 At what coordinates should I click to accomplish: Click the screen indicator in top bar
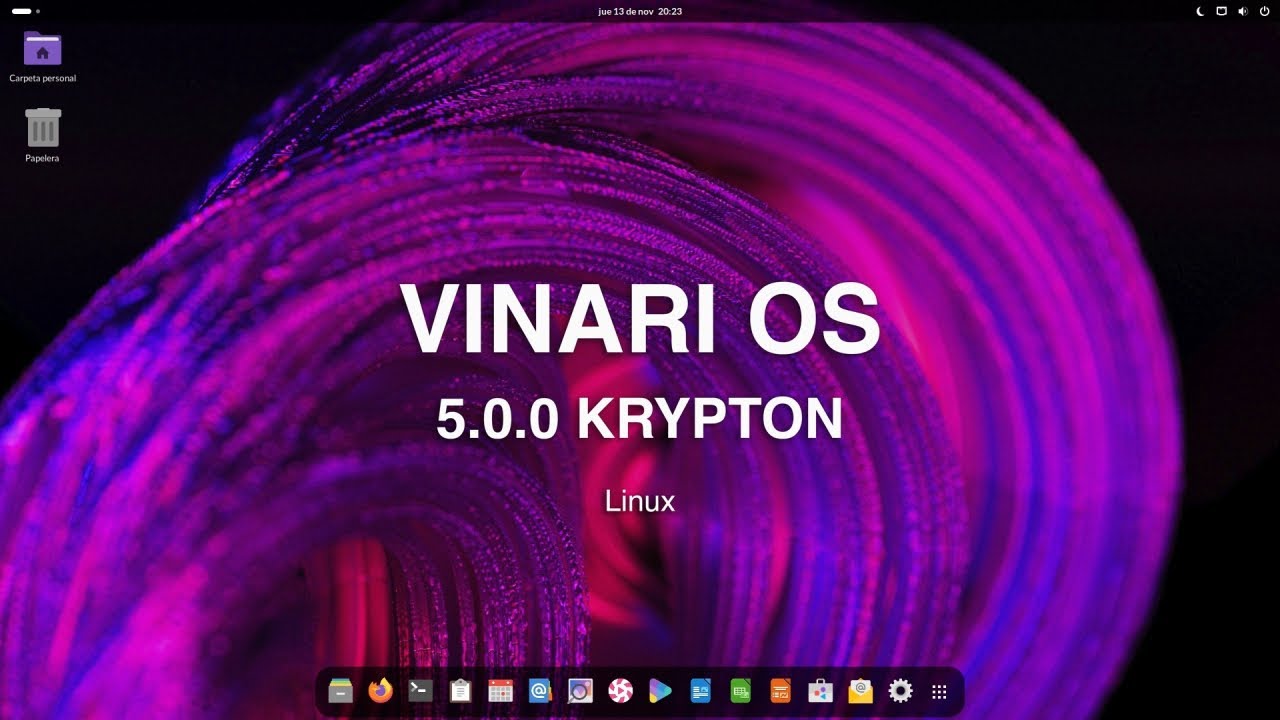tap(1221, 11)
